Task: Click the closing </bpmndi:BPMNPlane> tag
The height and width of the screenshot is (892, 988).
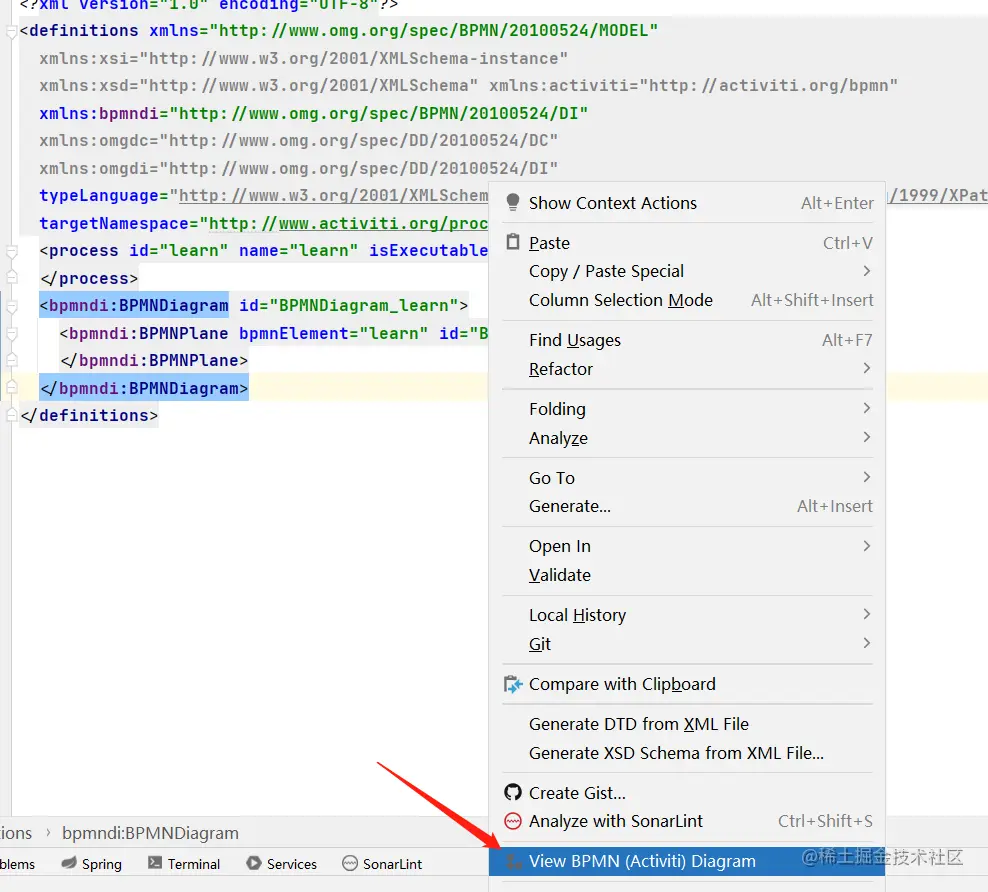Action: [154, 361]
